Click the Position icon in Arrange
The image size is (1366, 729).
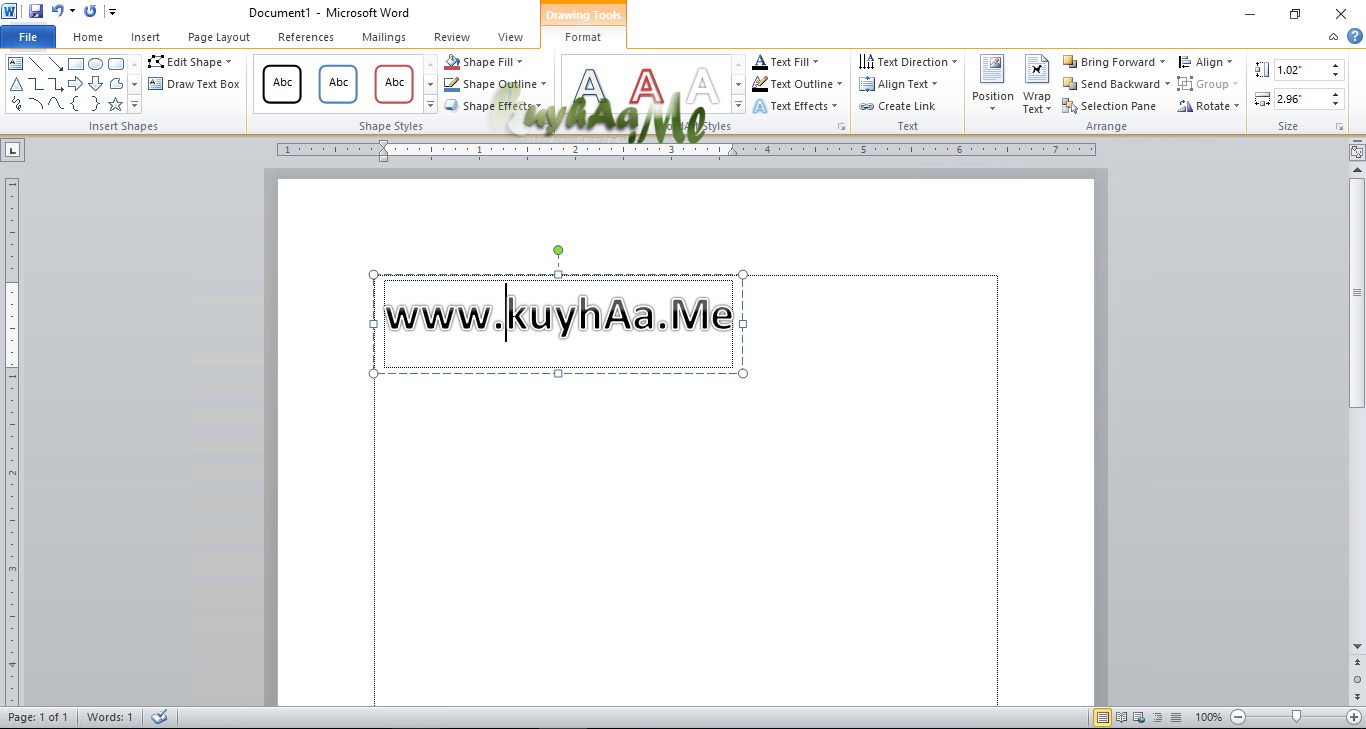pyautogui.click(x=992, y=84)
